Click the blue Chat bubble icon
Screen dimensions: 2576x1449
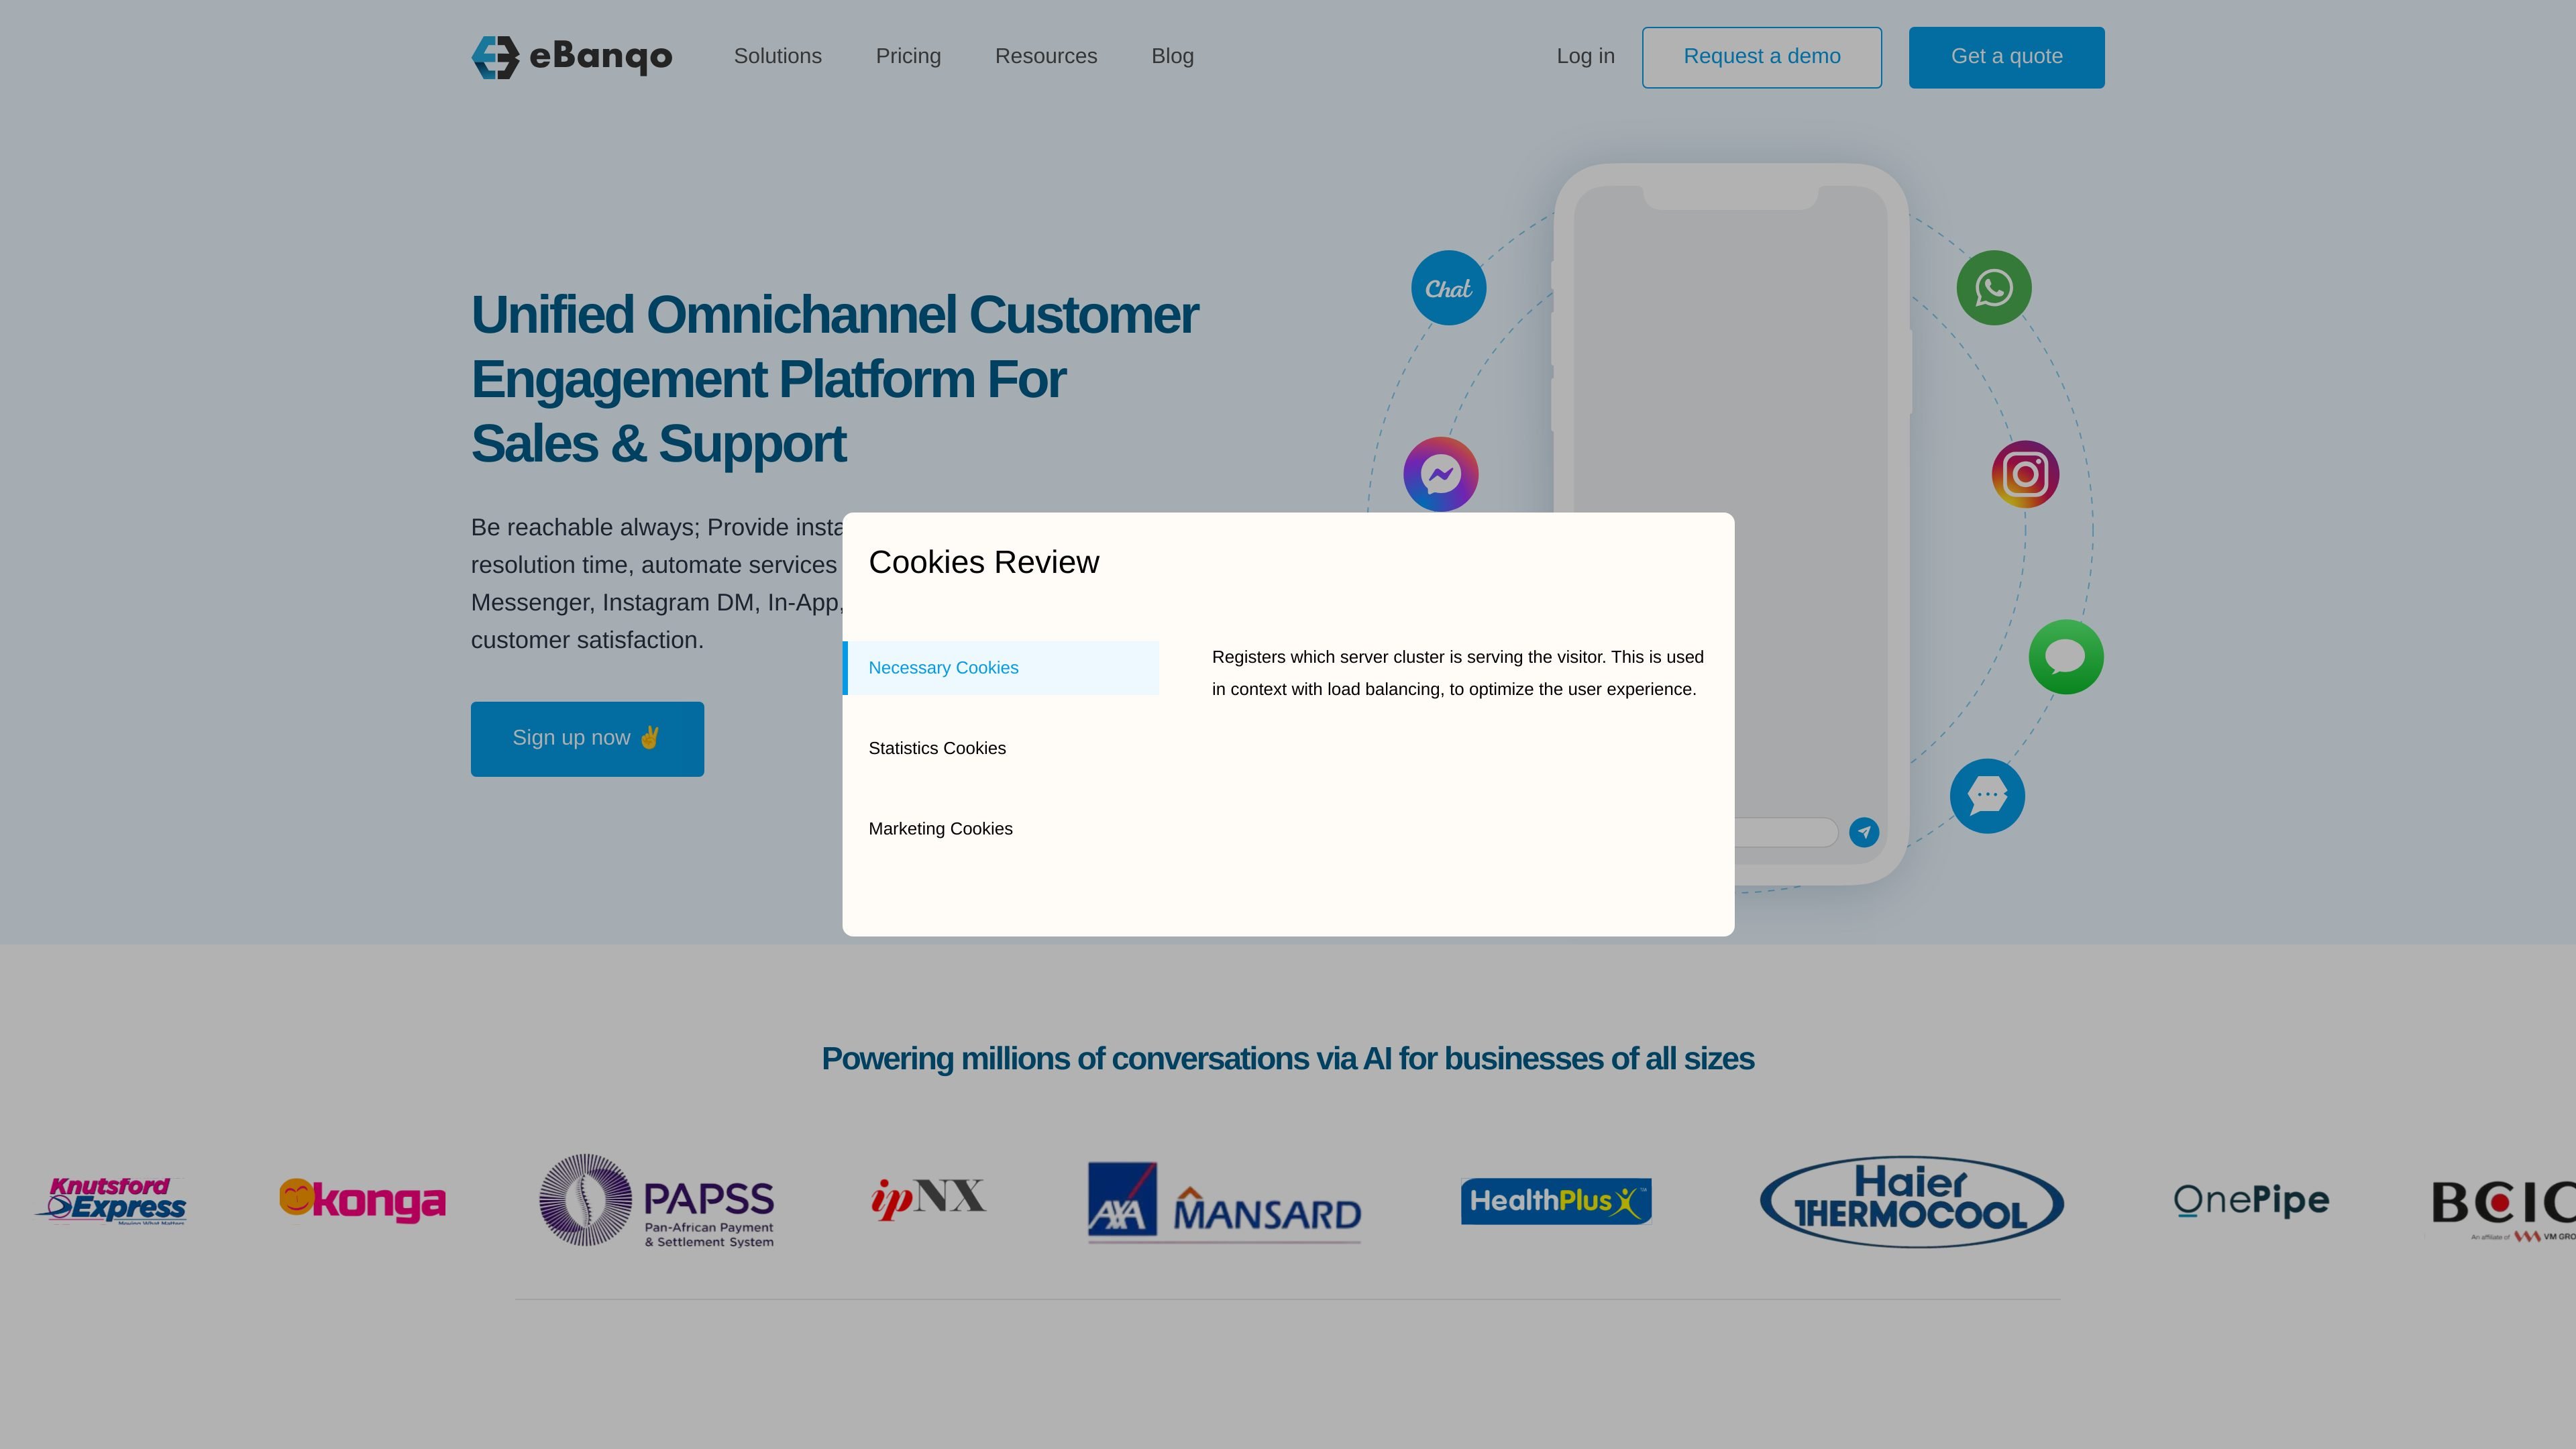tap(1448, 288)
